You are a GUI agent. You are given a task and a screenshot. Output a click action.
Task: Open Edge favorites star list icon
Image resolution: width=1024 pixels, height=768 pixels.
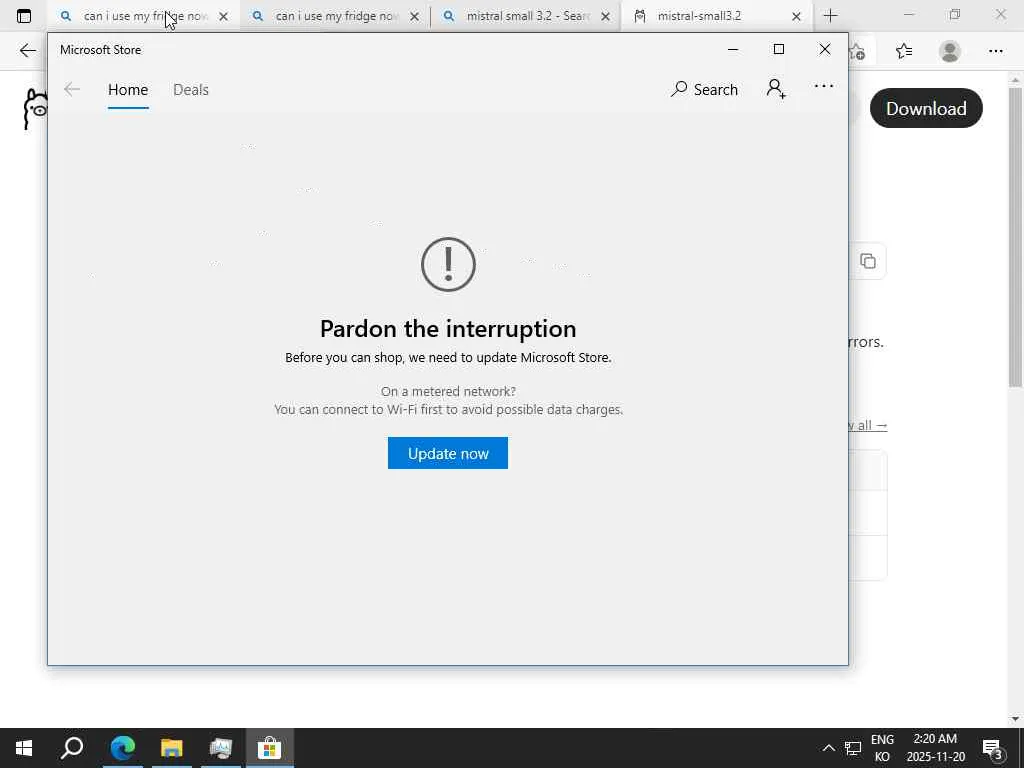point(904,51)
